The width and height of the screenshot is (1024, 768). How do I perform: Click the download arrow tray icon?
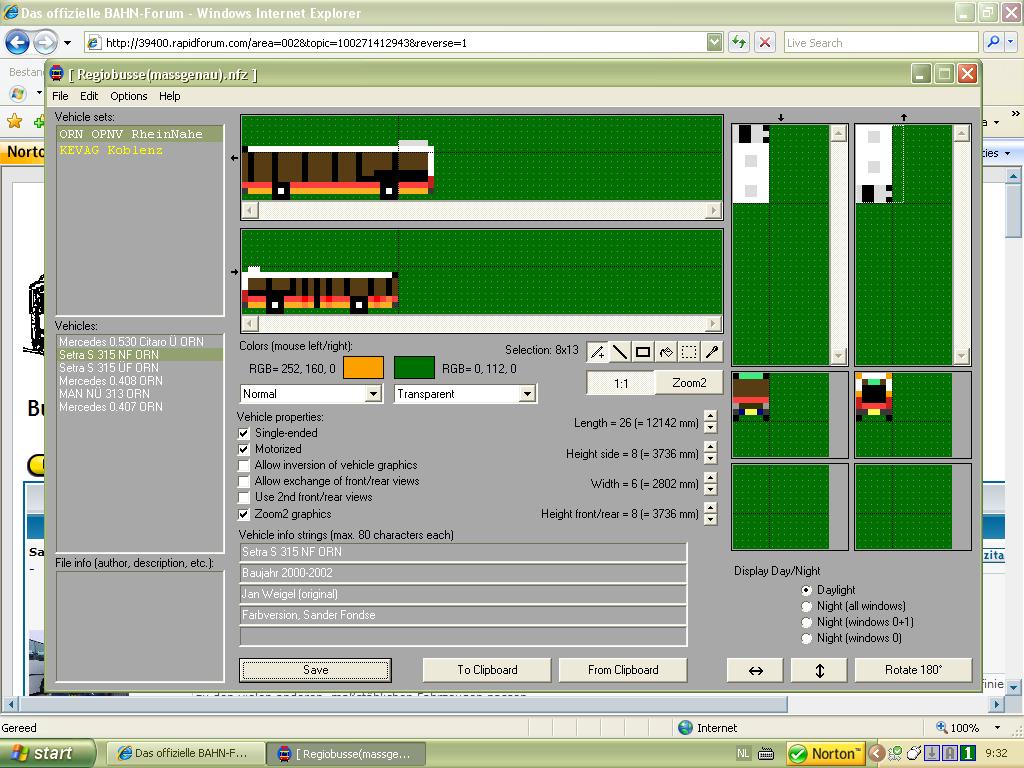932,754
